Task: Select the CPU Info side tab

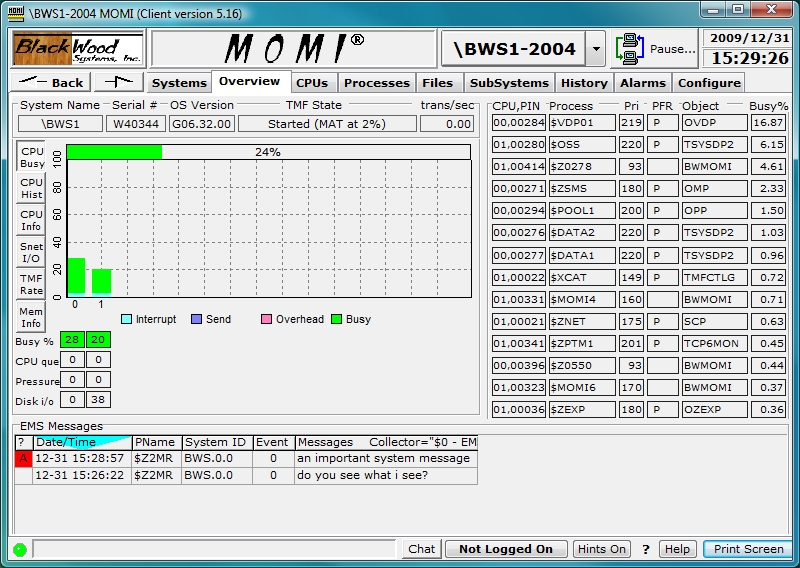Action: 31,220
